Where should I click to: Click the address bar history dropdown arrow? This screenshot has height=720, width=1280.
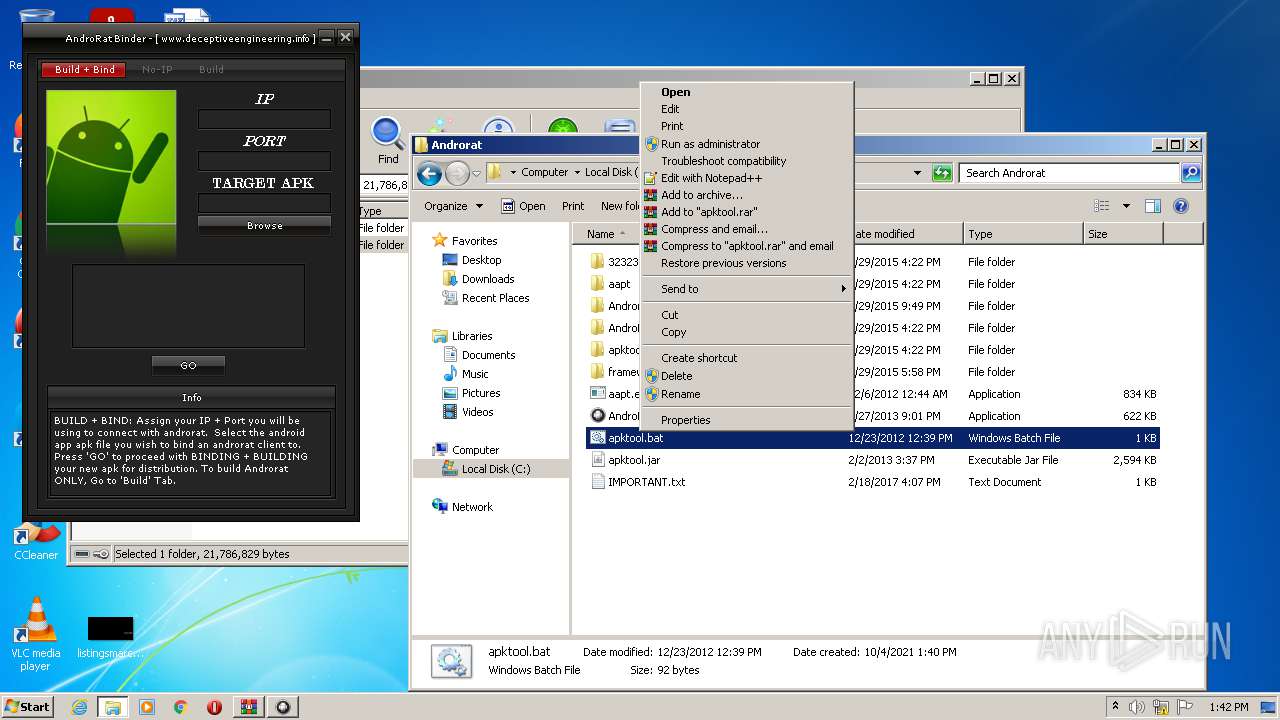click(917, 173)
